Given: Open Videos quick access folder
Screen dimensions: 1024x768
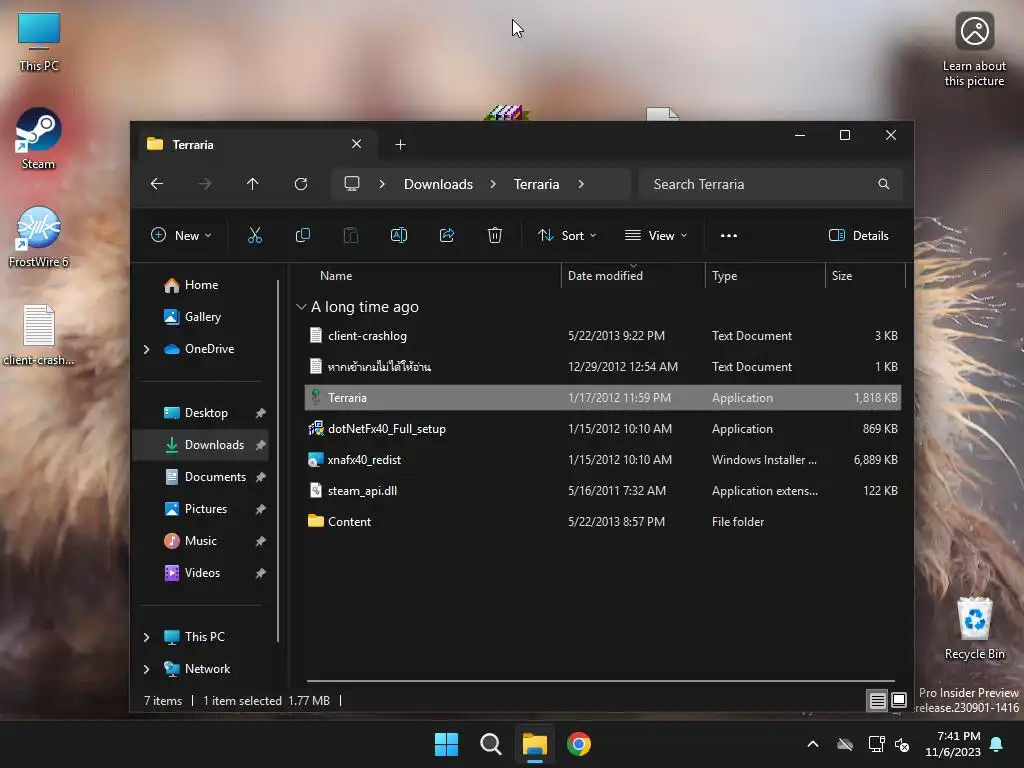Looking at the screenshot, I should pyautogui.click(x=202, y=573).
